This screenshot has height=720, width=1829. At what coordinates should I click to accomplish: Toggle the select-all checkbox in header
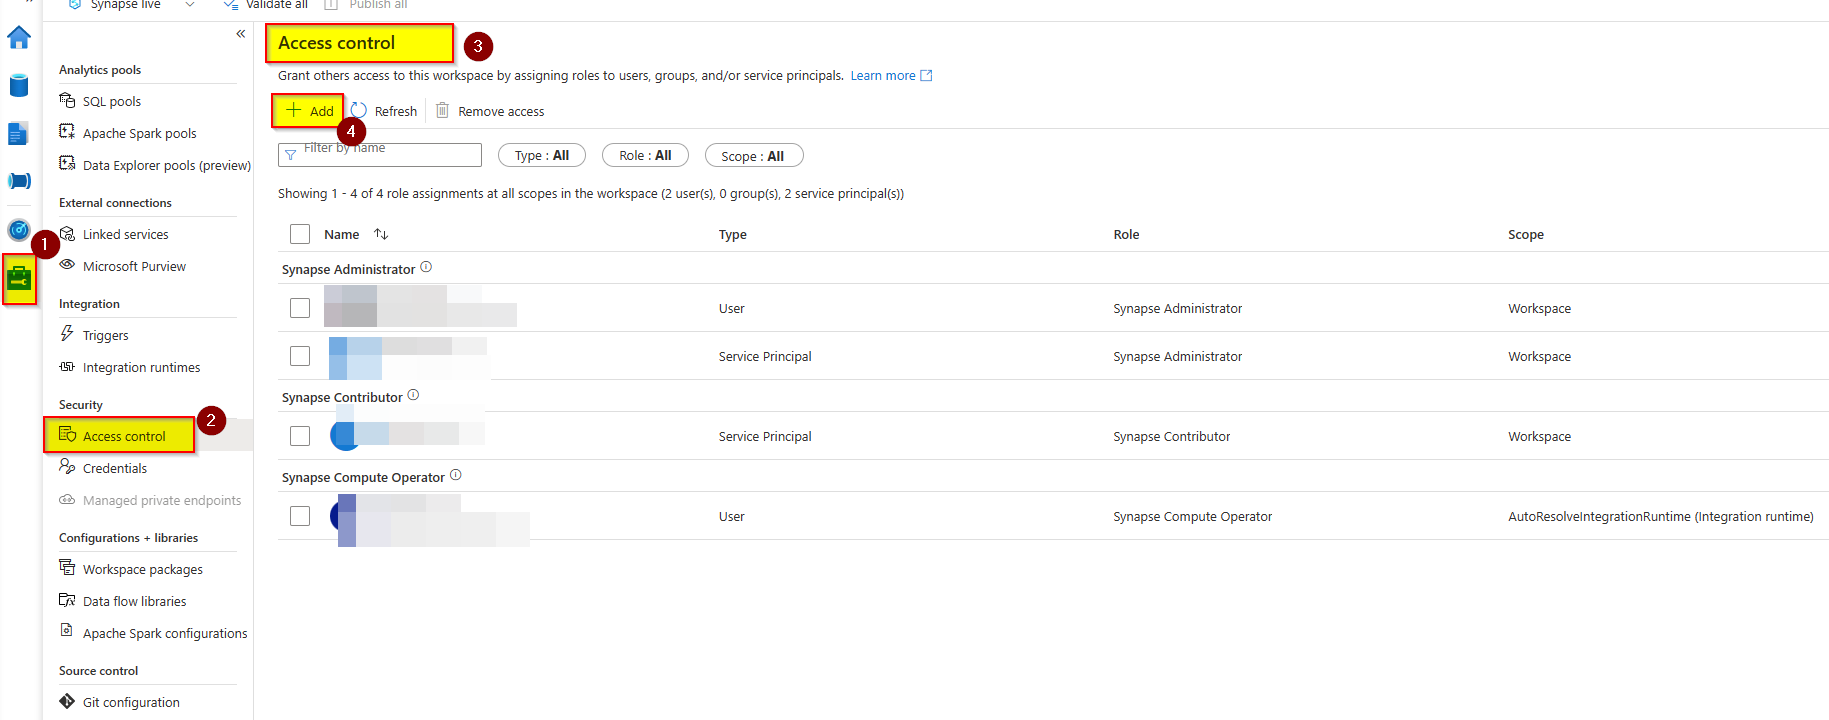point(300,234)
